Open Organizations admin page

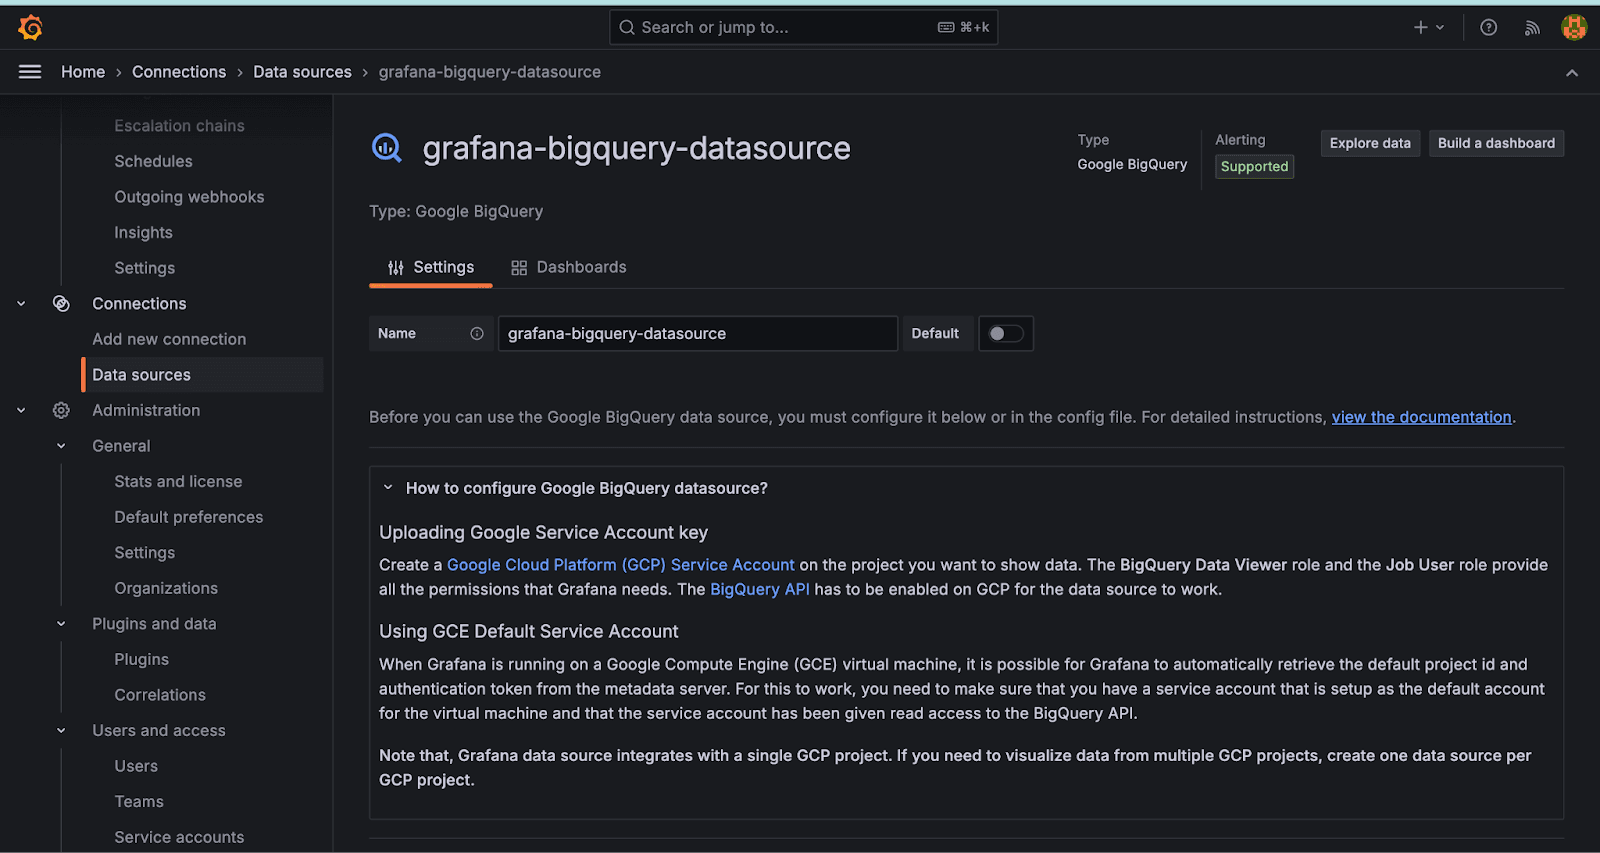(x=166, y=589)
